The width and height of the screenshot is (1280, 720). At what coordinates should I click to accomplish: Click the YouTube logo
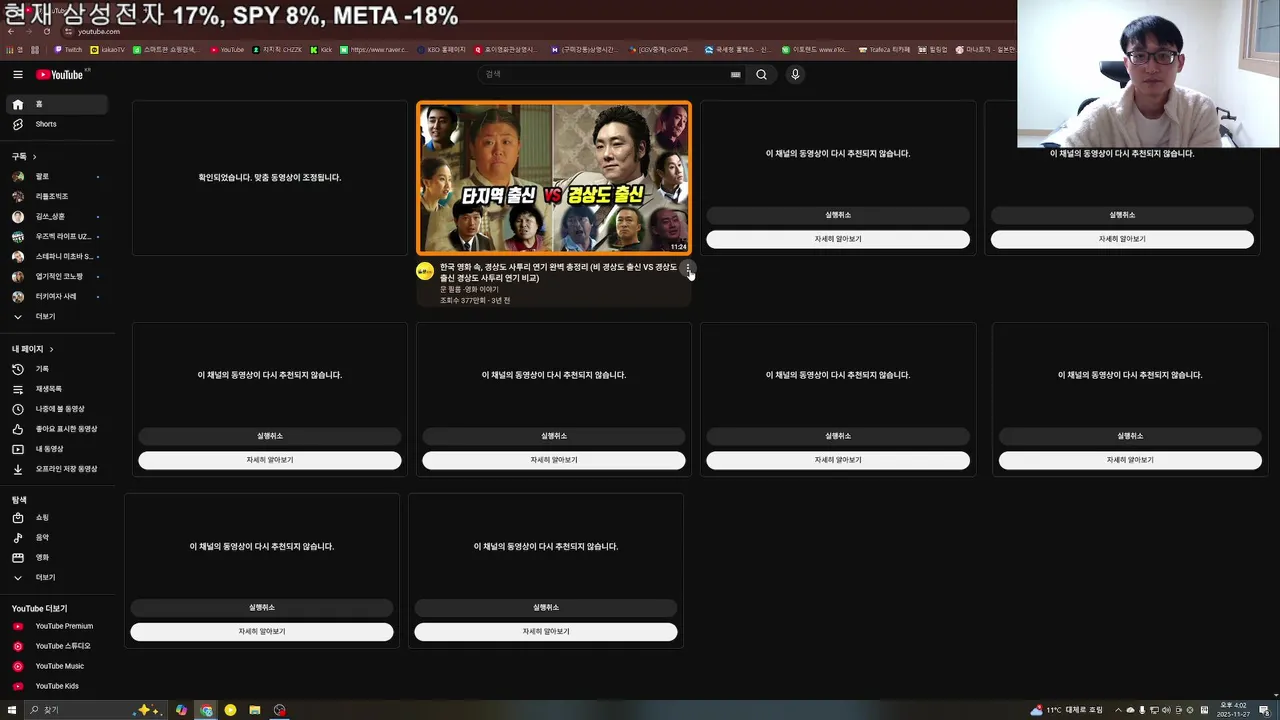(60, 74)
